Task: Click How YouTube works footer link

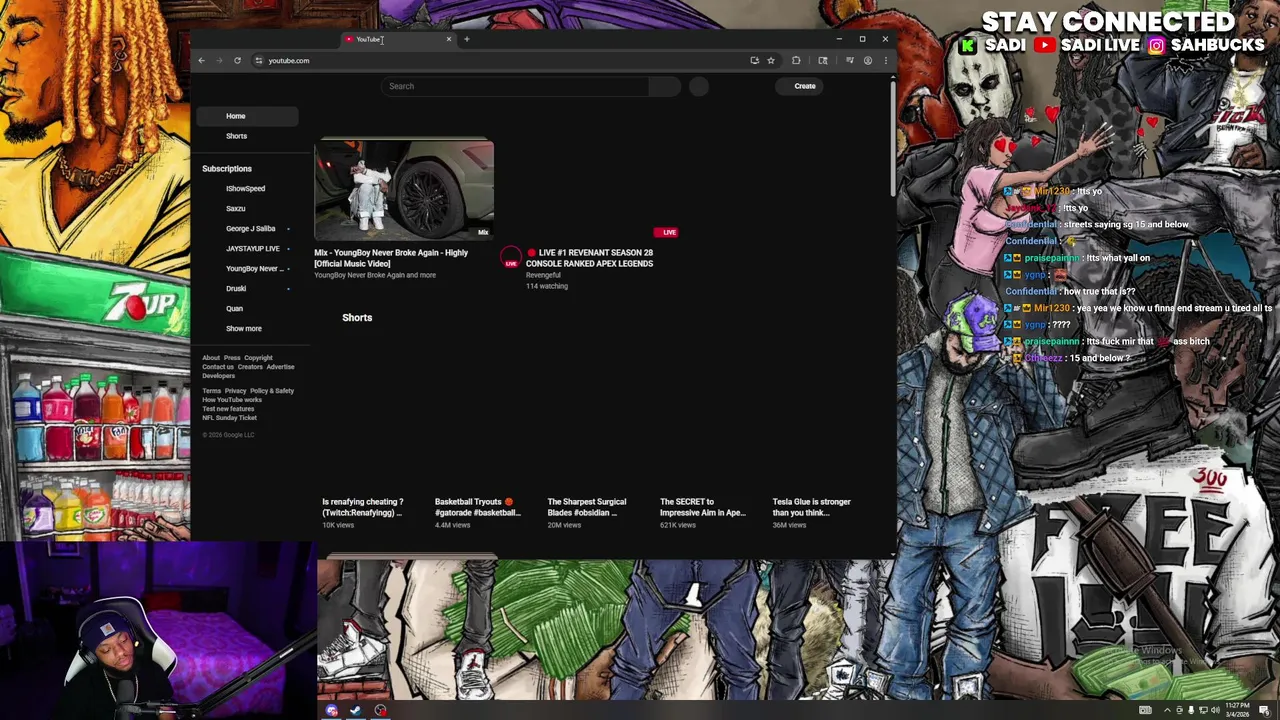Action: pyautogui.click(x=232, y=400)
